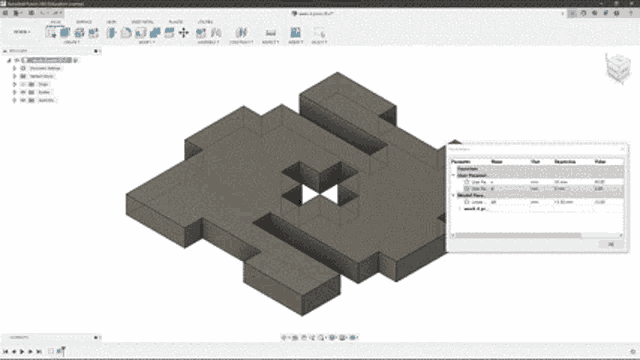Open the Create group dropdown
Screen dimensions: 640x360
pos(71,42)
